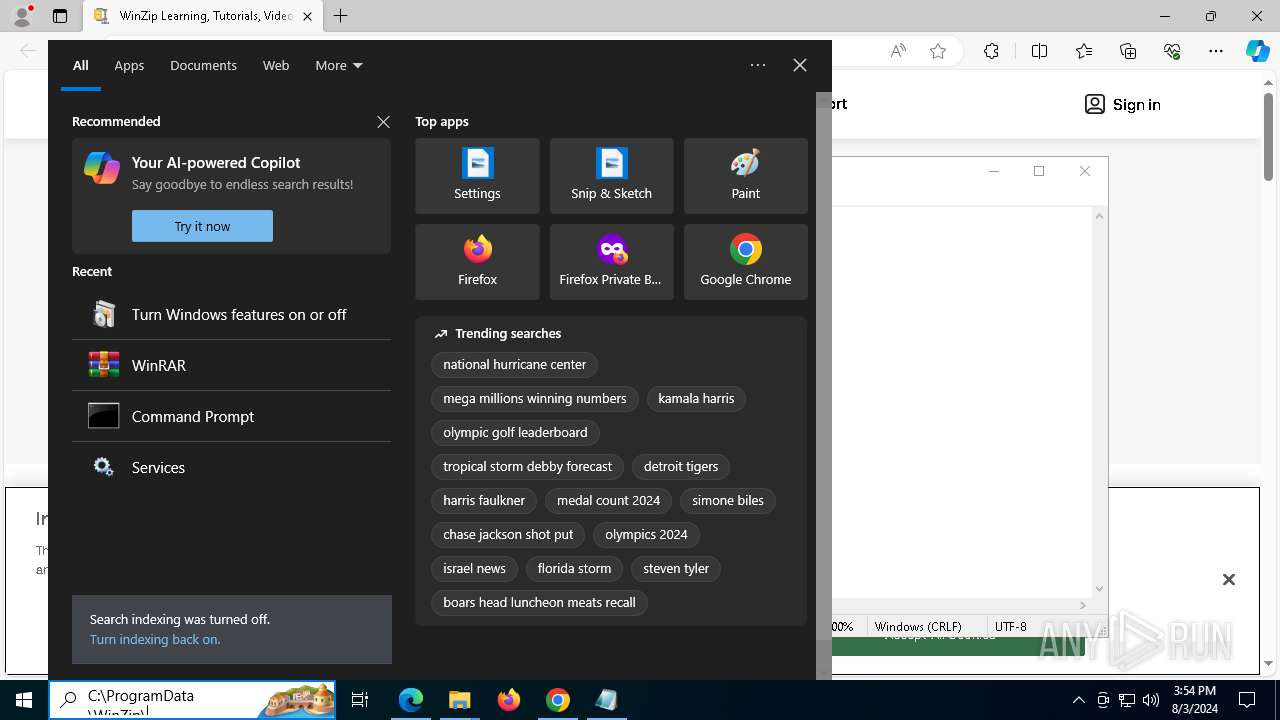Select chase jackson shot put search
The height and width of the screenshot is (720, 1280).
[x=508, y=535]
